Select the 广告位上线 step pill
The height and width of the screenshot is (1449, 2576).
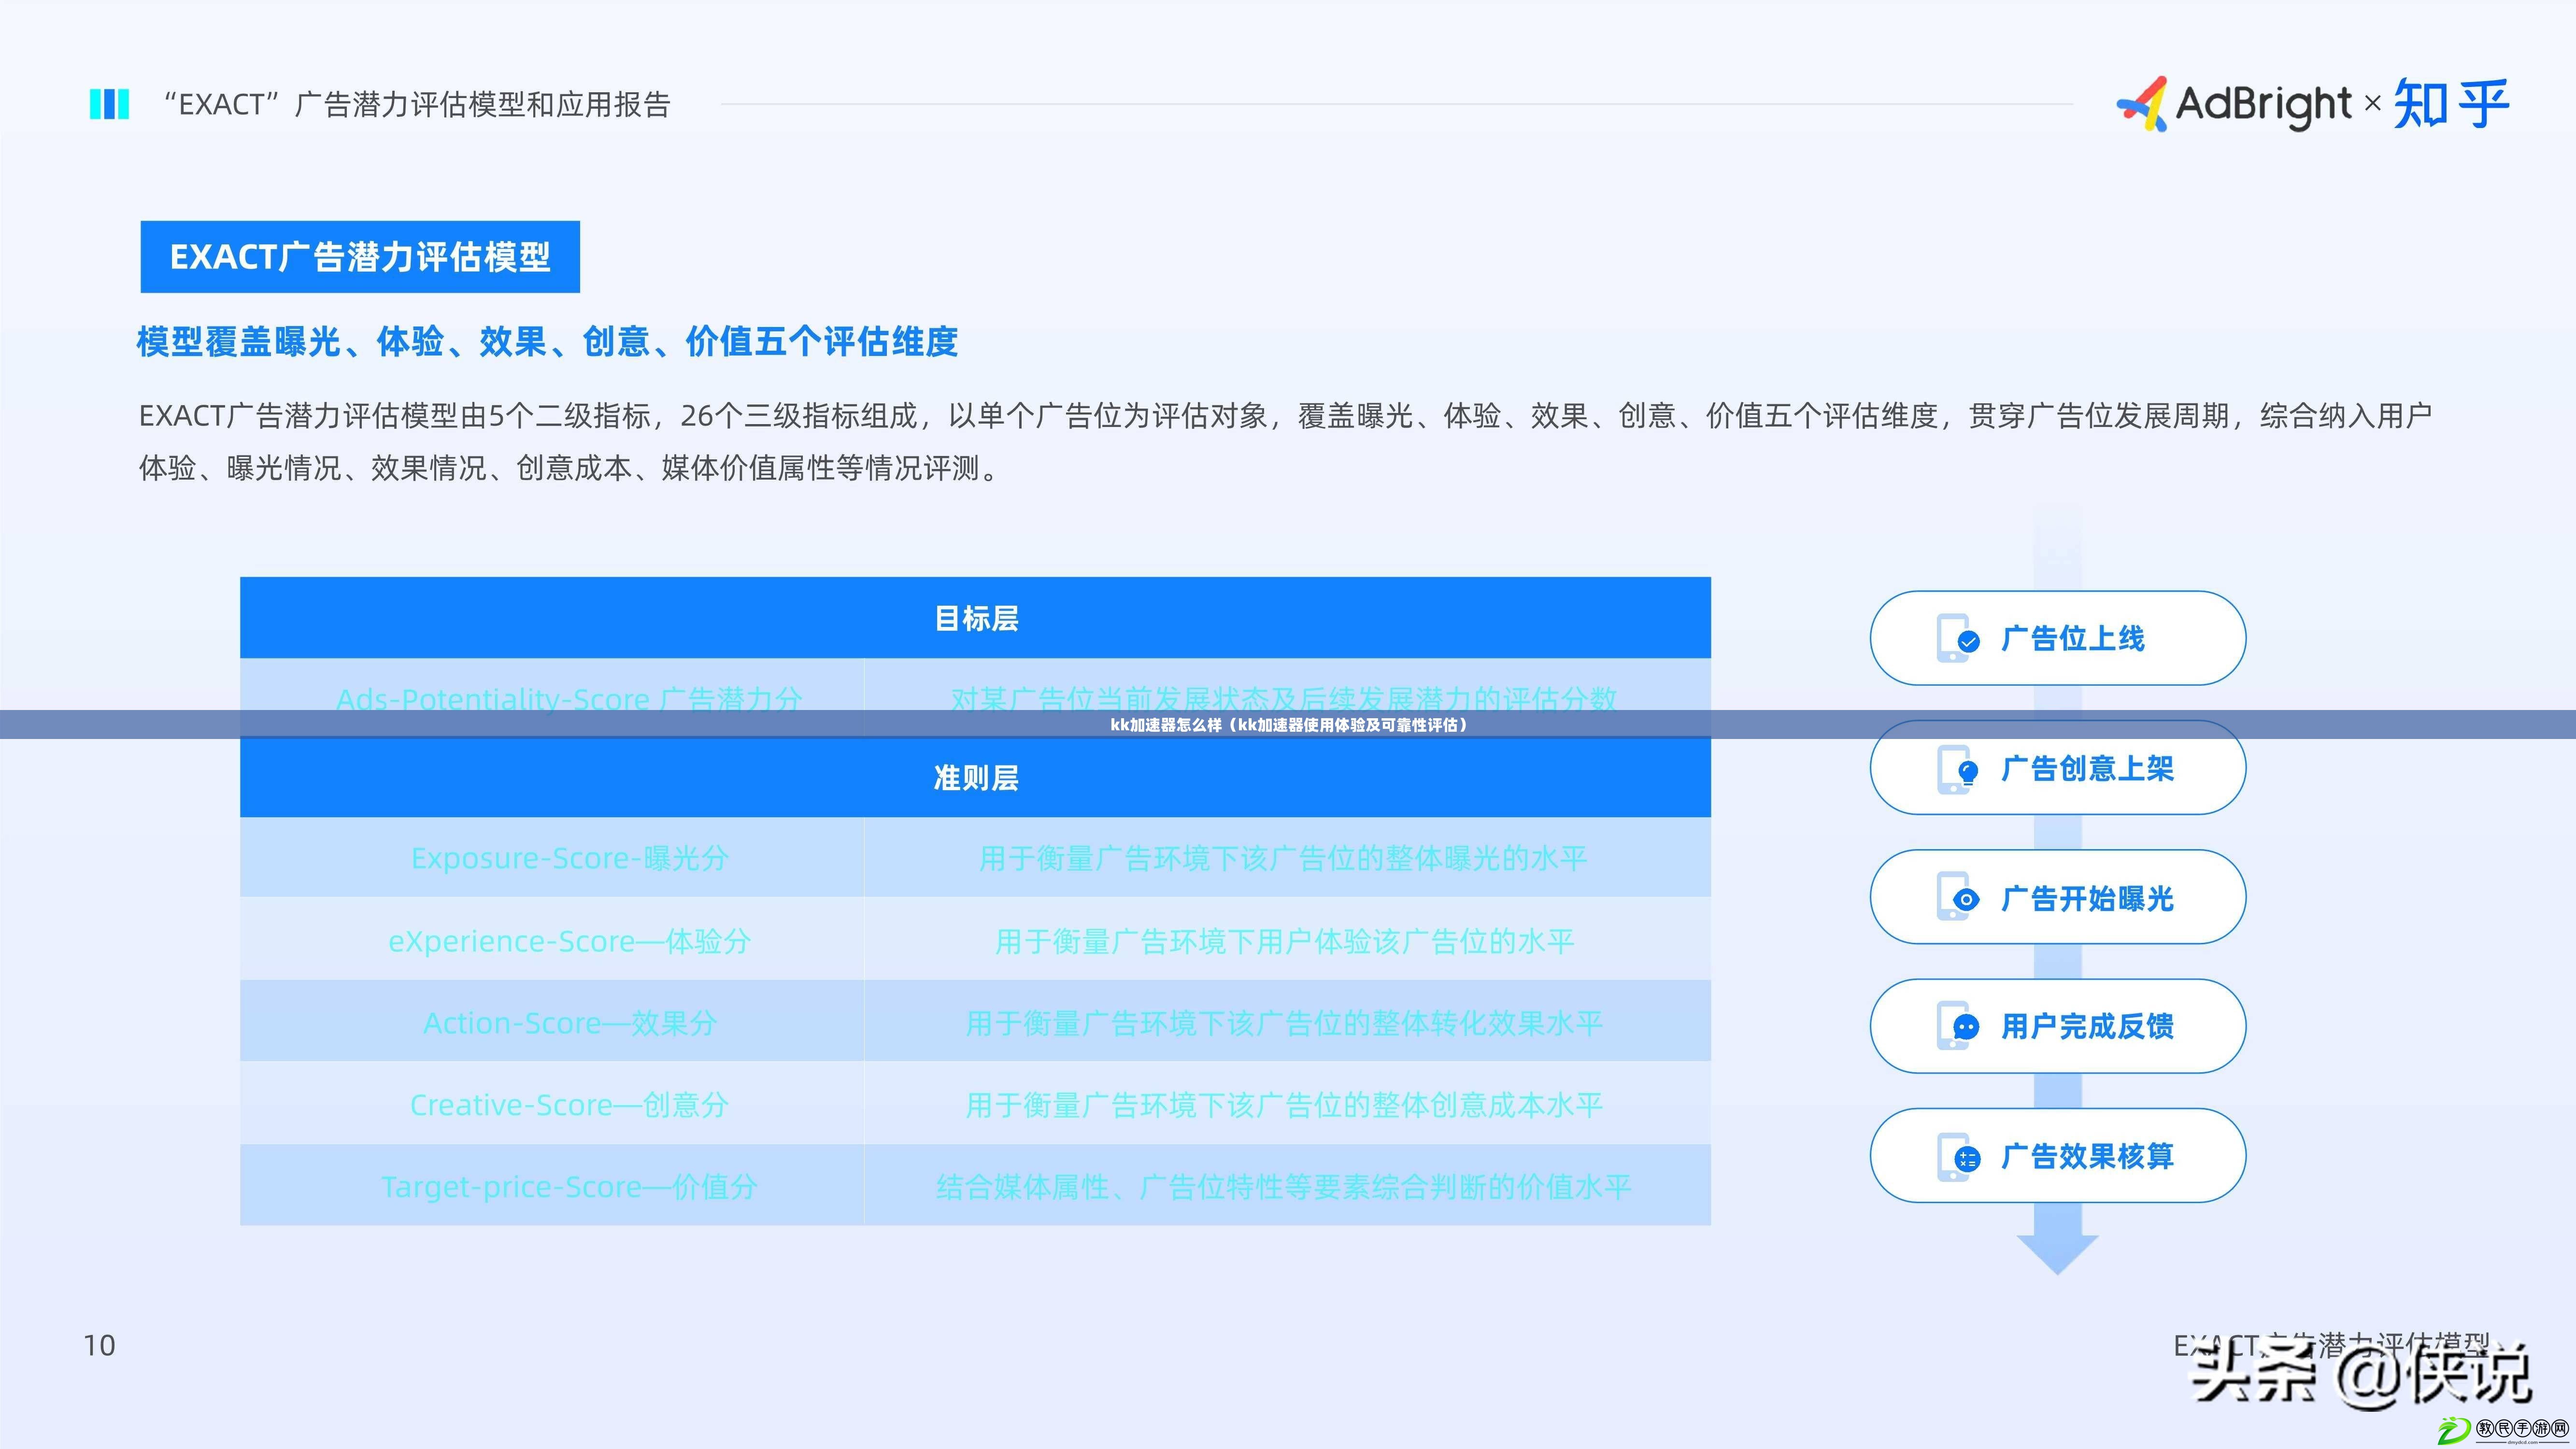(2058, 638)
